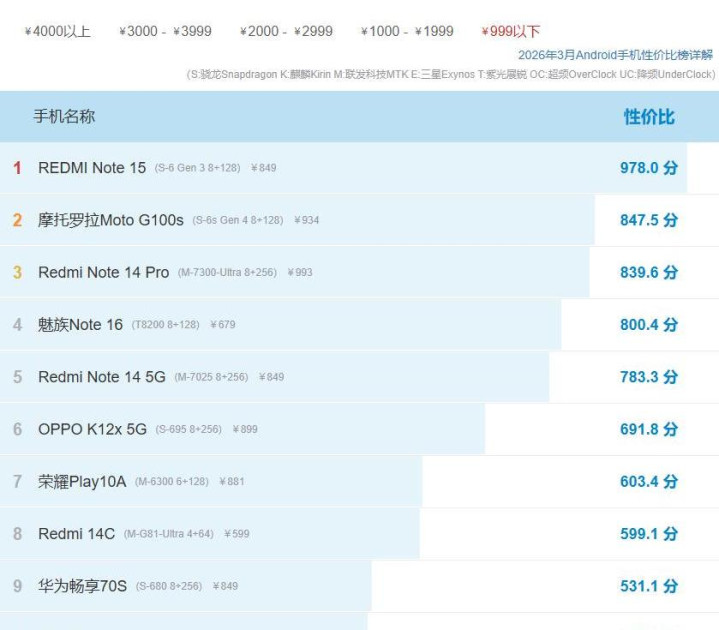The width and height of the screenshot is (719, 630).
Task: Click the 手机名称 column header
Action: click(64, 116)
